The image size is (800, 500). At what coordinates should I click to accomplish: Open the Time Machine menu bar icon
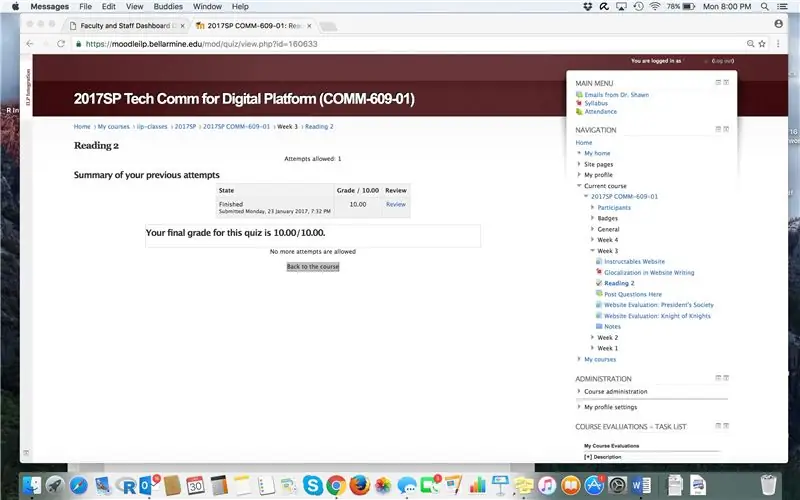point(638,7)
